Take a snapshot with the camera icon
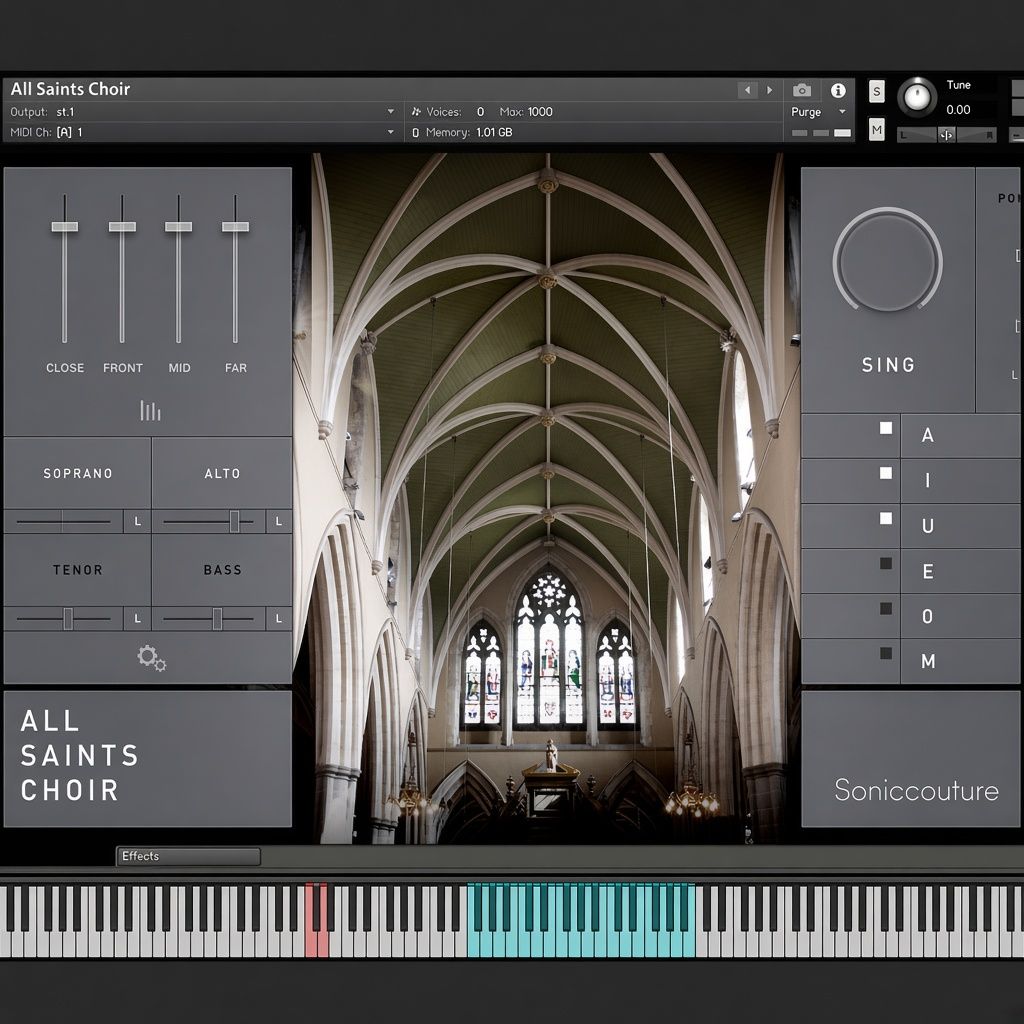Screen dimensions: 1024x1024 (802, 90)
